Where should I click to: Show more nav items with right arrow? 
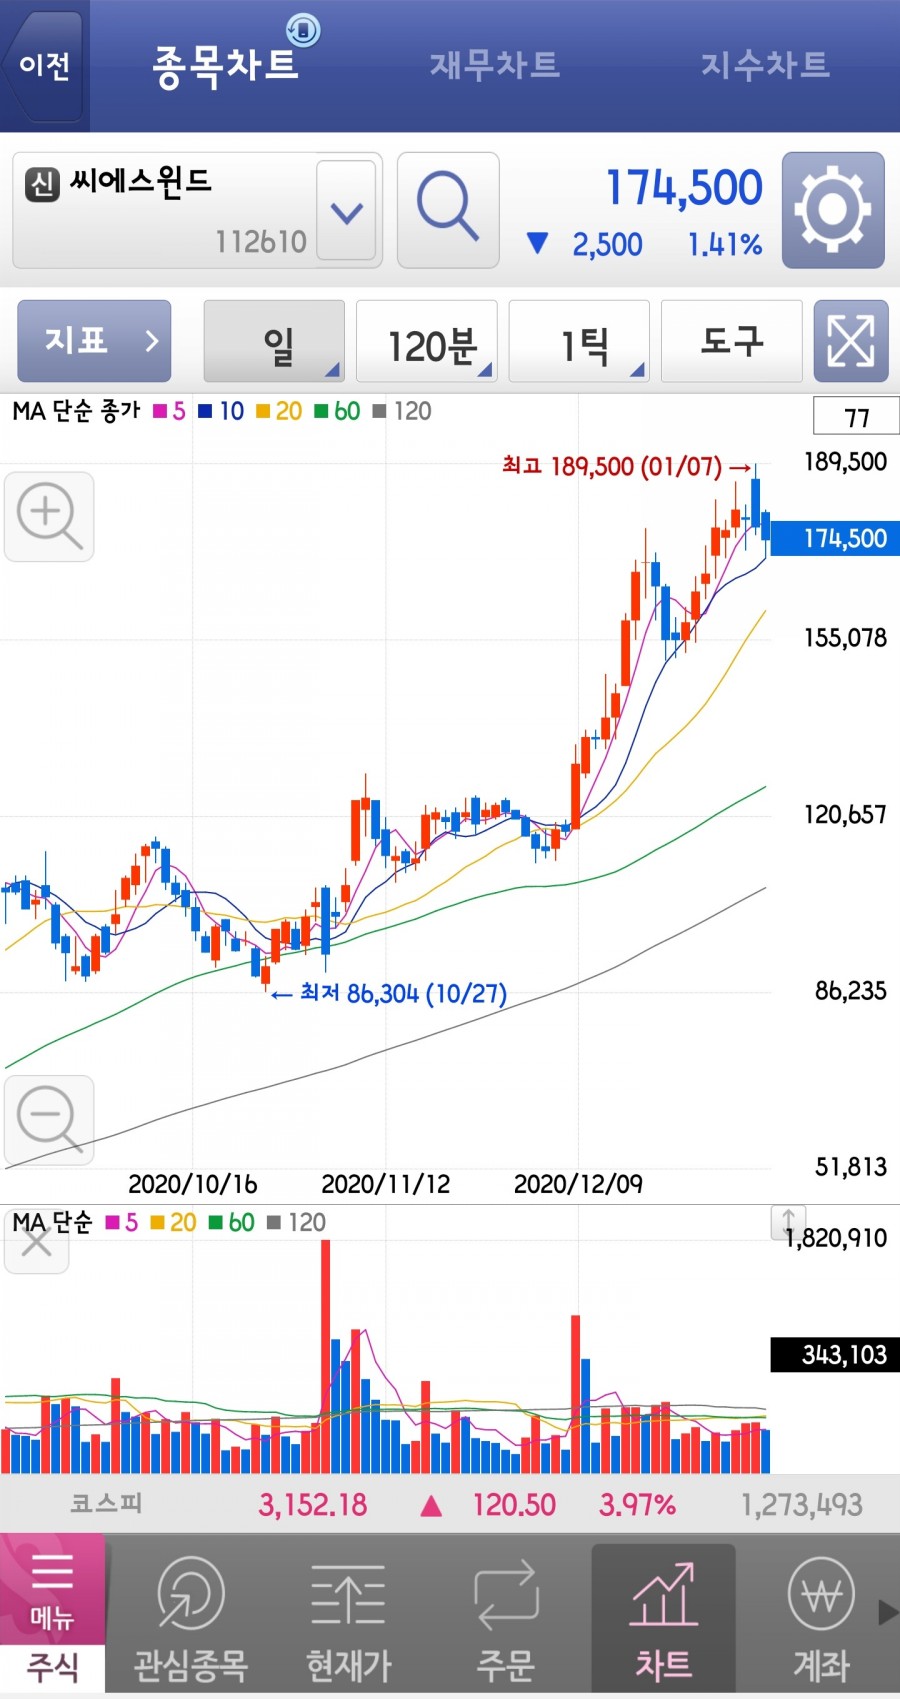click(887, 1612)
